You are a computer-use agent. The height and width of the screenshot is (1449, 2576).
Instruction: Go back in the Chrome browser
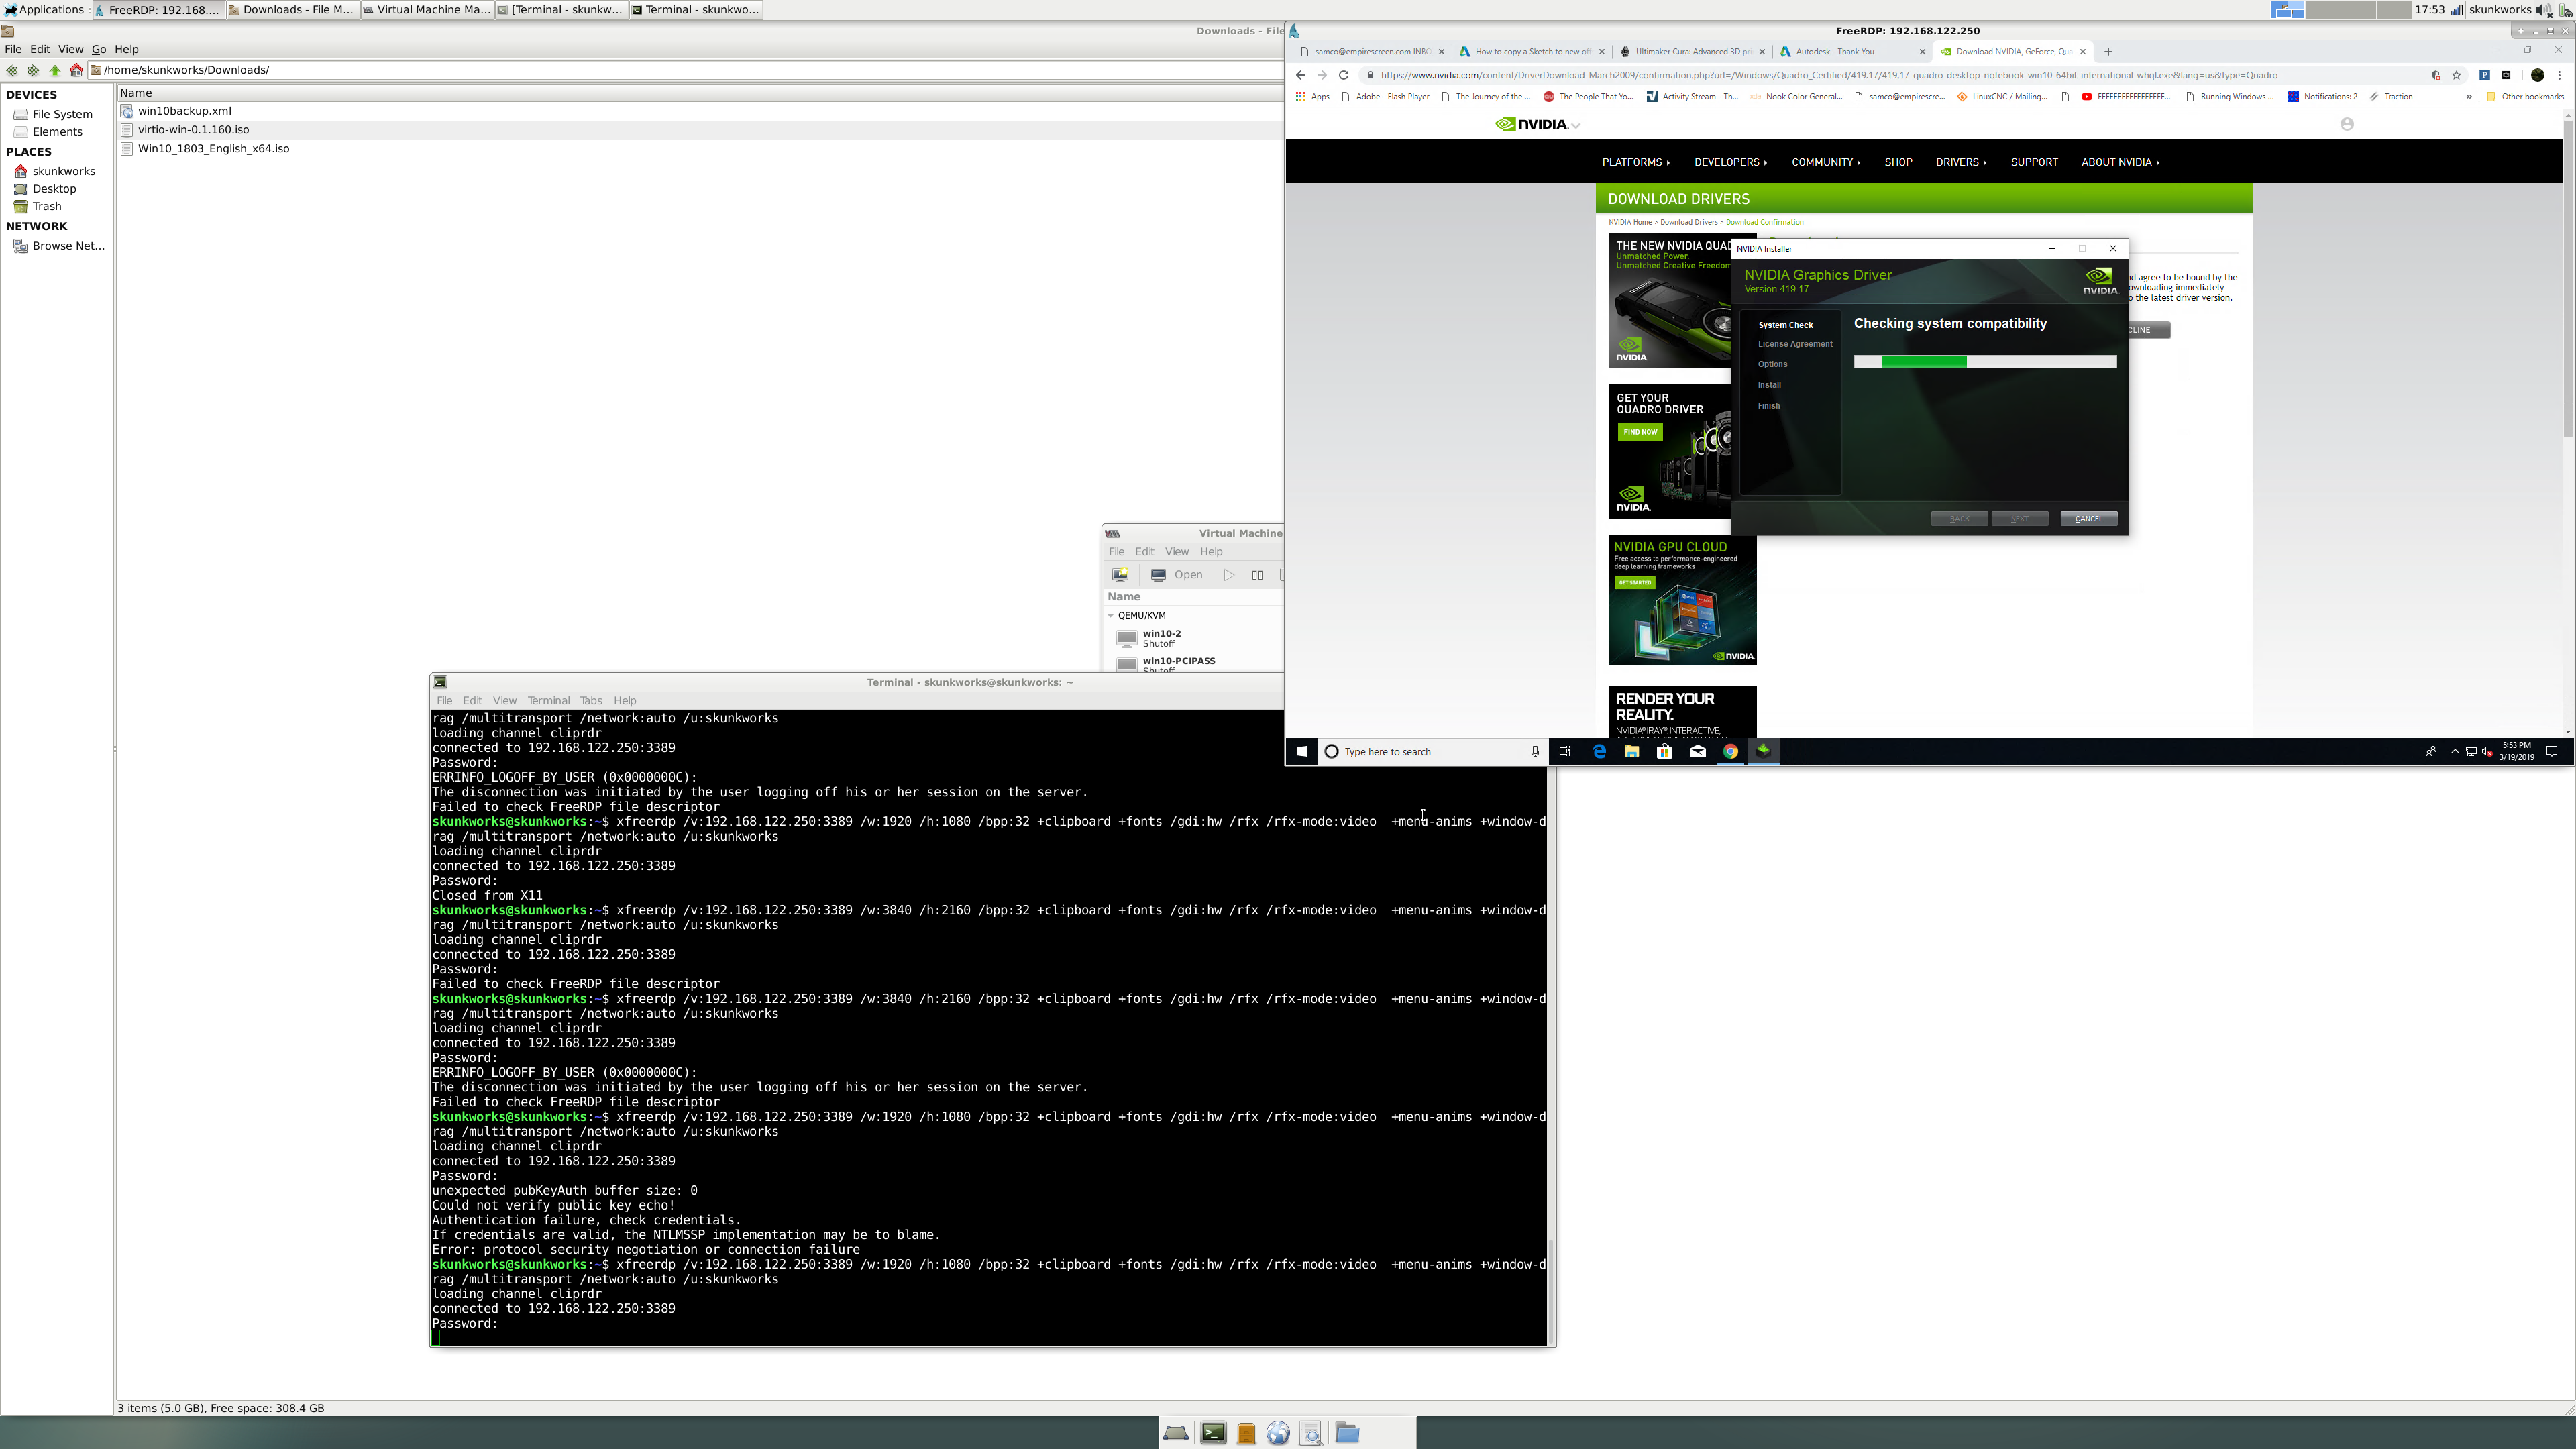(1300, 75)
